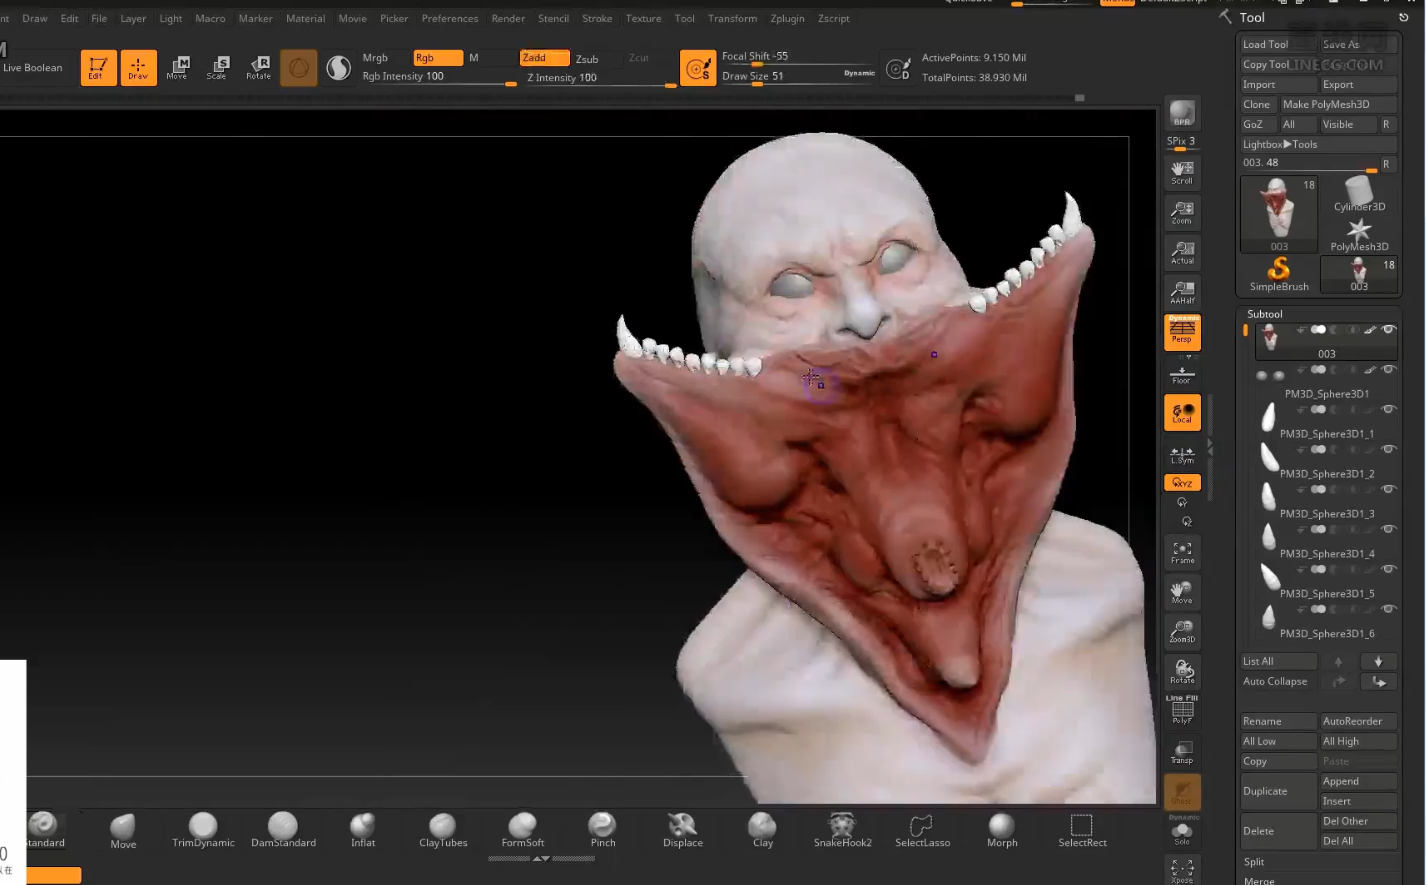This screenshot has height=885, width=1426.
Task: Select the Cylinder3D tool thumbnail
Action: click(1359, 194)
